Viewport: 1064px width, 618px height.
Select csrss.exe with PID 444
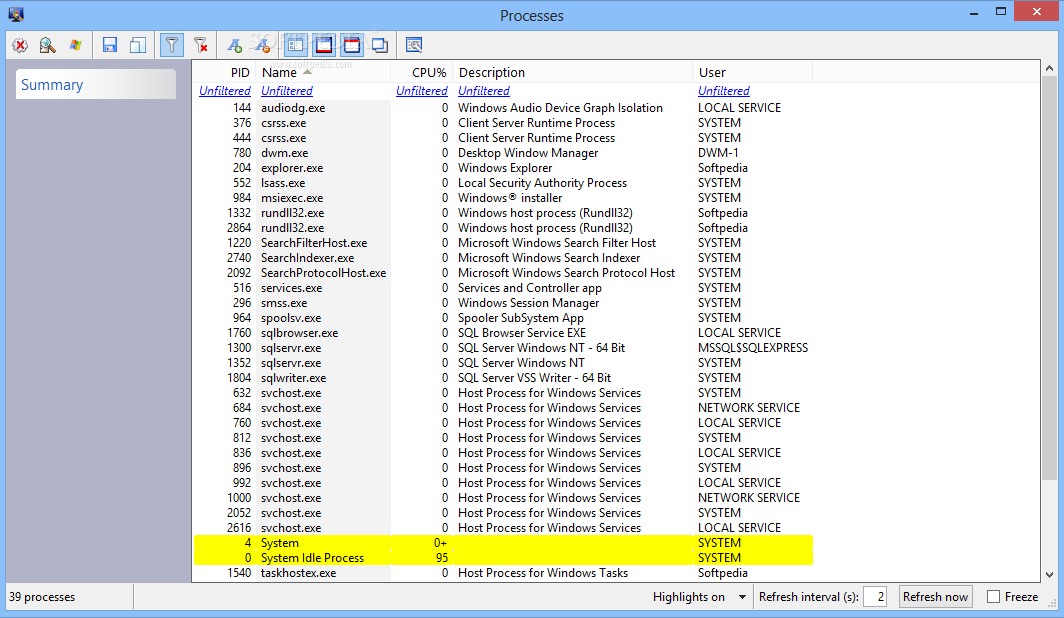coord(503,138)
